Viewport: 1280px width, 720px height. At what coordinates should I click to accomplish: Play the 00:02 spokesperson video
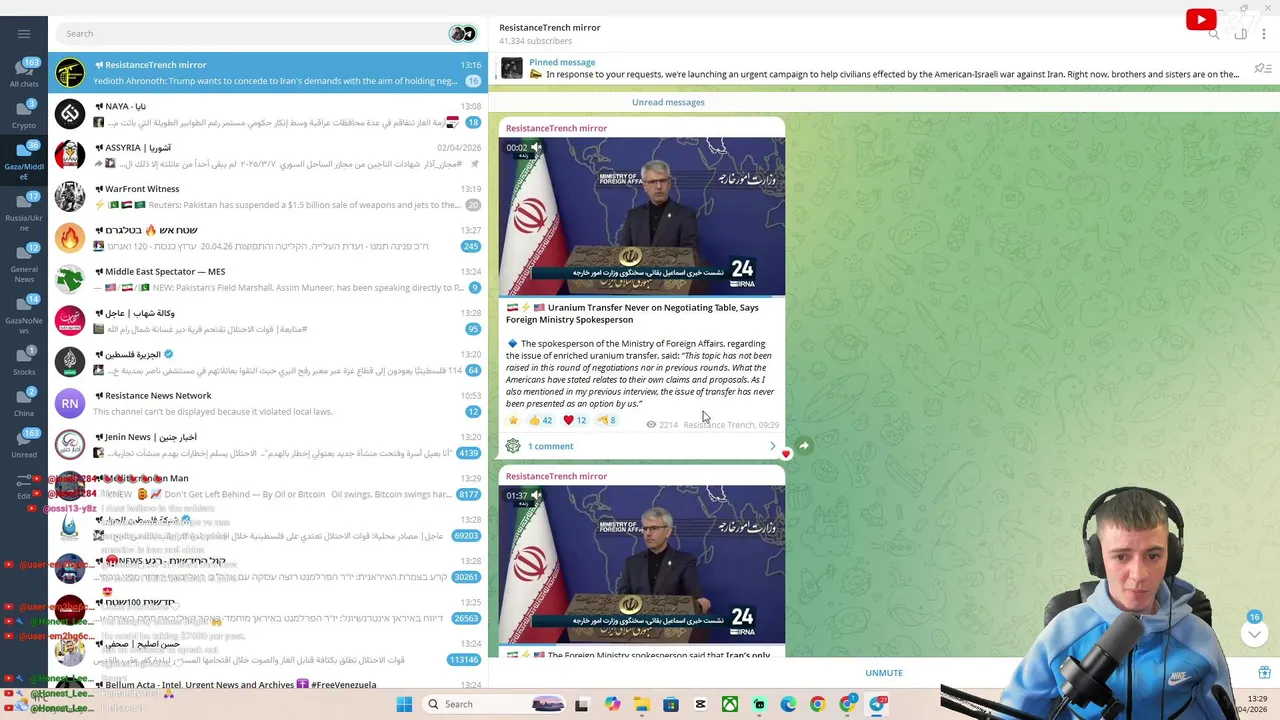(x=642, y=216)
